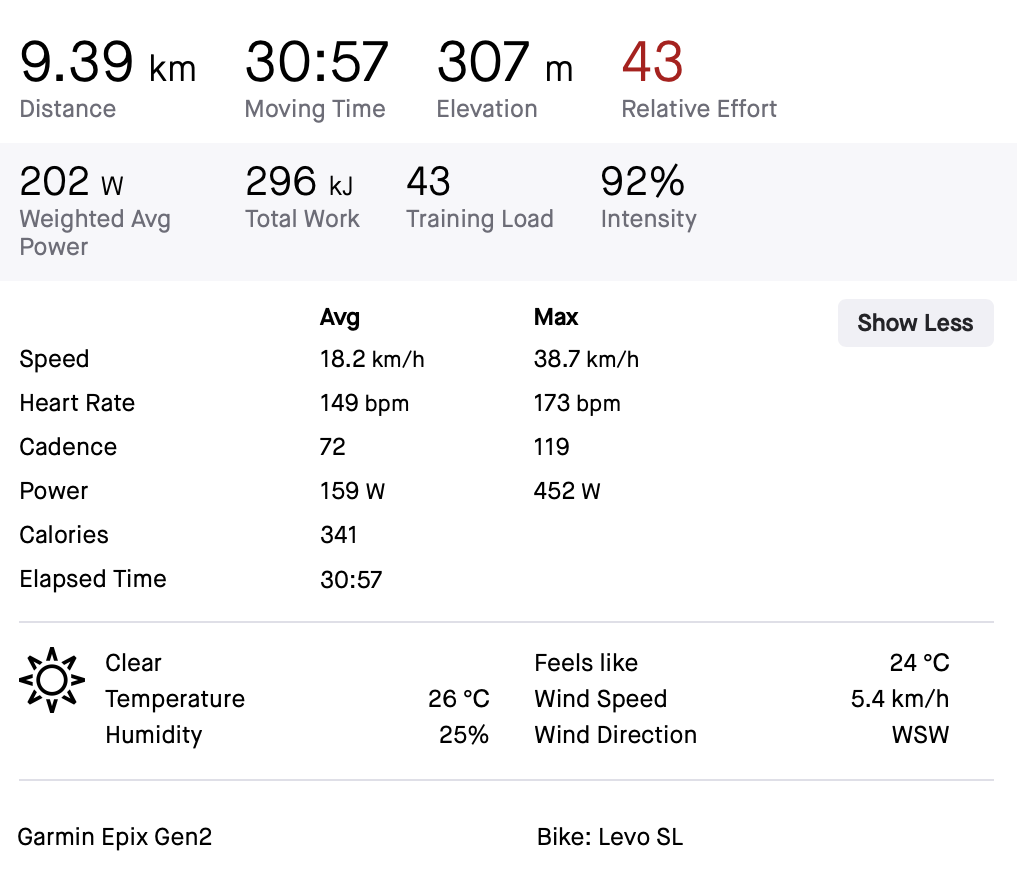Image resolution: width=1017 pixels, height=884 pixels.
Task: Click the Avg column header
Action: tap(340, 317)
